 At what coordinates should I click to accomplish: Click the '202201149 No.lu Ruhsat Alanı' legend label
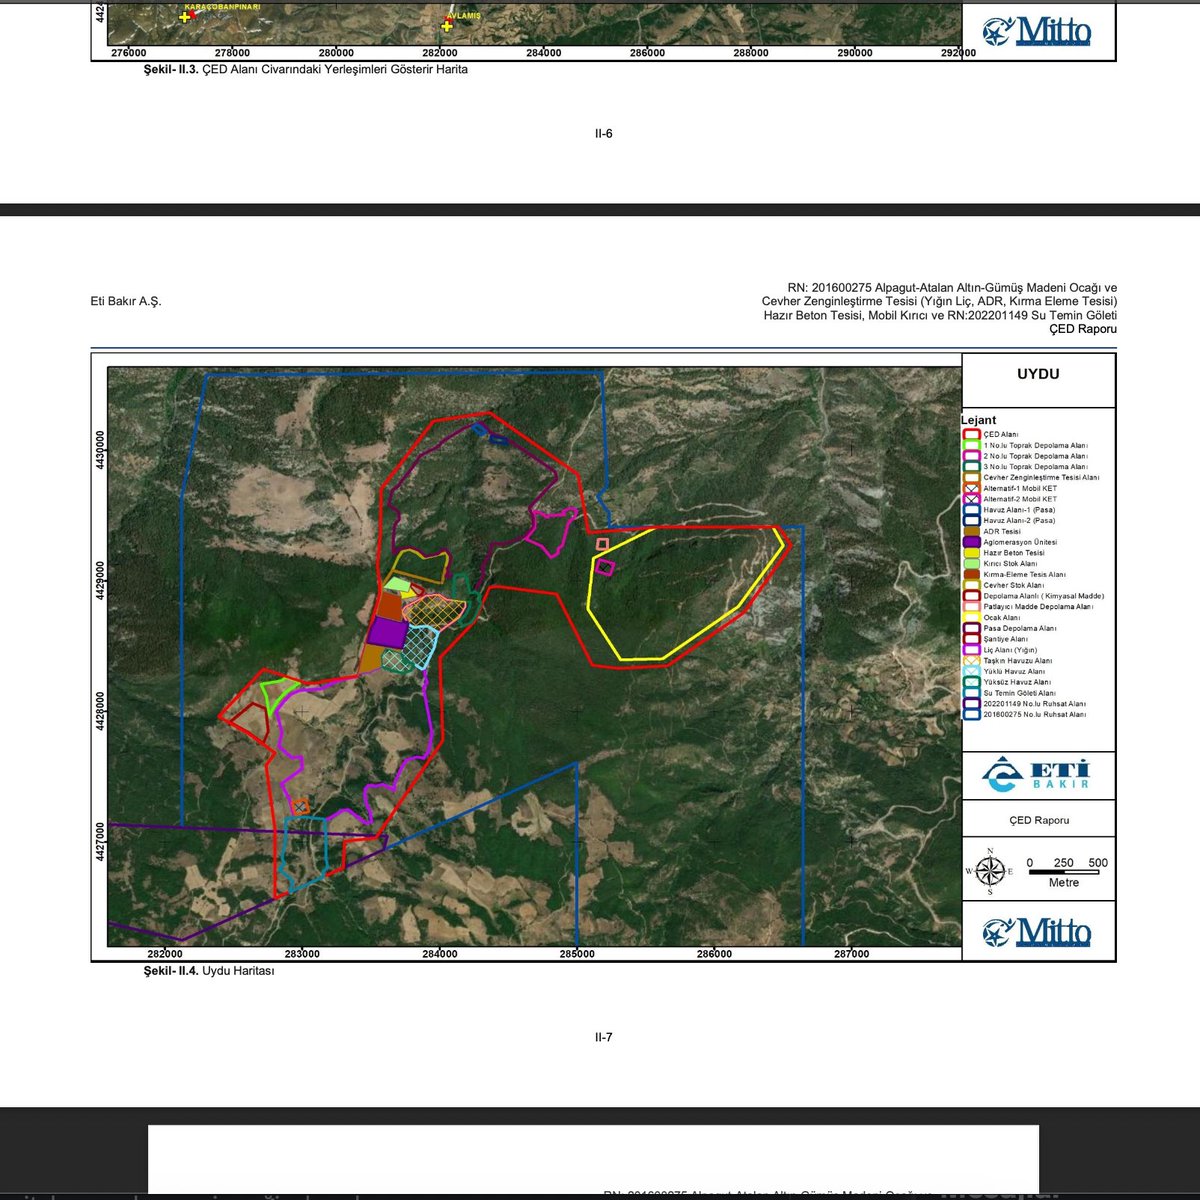[1034, 704]
